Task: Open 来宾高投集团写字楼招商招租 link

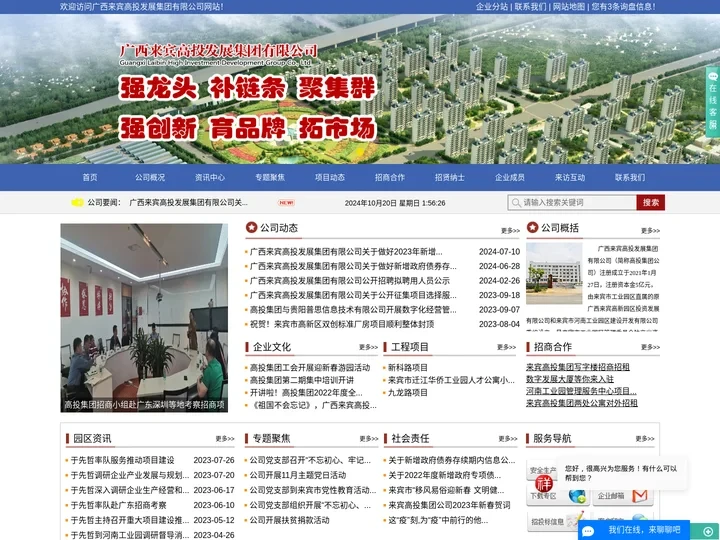Action: (578, 367)
